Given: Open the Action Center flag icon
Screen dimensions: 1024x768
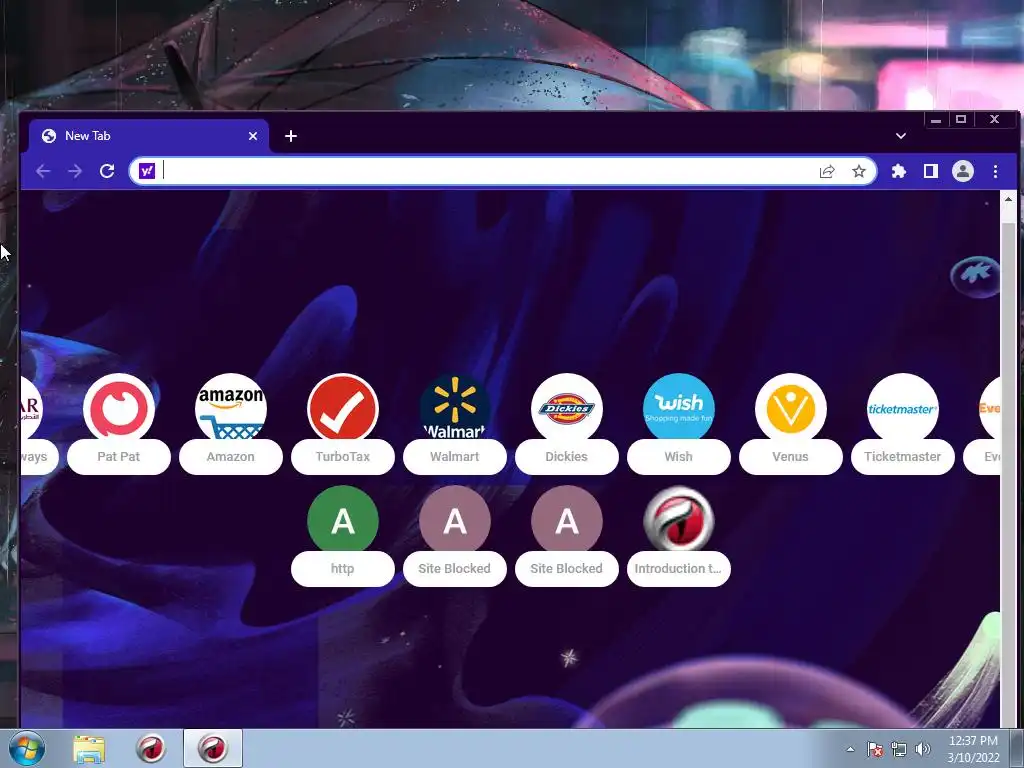Looking at the screenshot, I should (874, 749).
